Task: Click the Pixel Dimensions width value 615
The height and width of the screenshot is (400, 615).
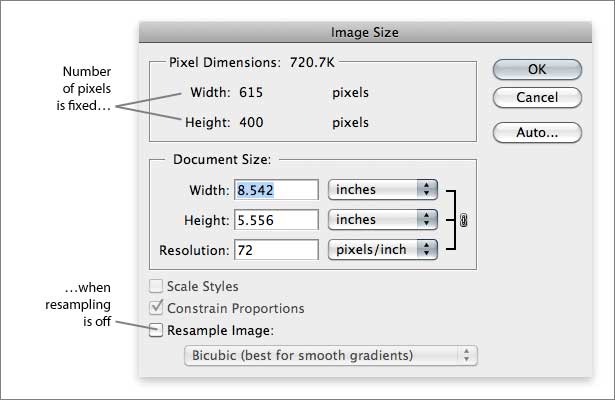Action: 251,93
